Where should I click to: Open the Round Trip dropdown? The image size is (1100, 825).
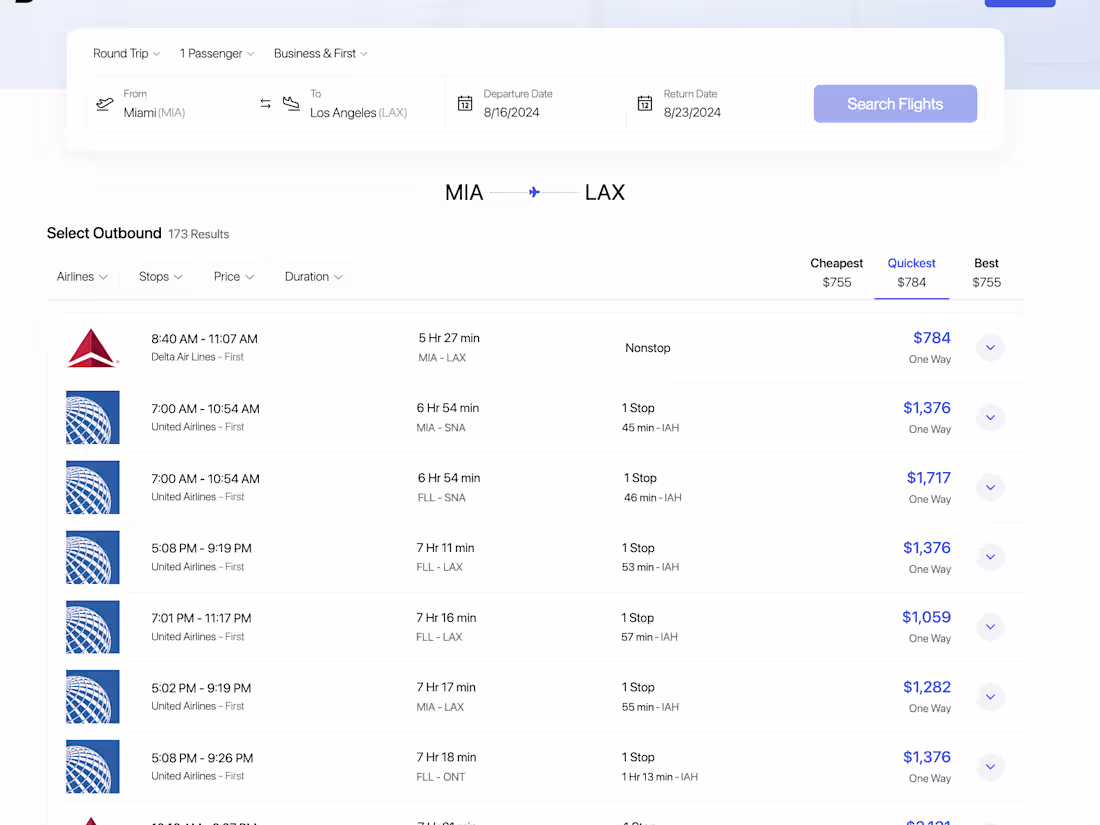(126, 53)
